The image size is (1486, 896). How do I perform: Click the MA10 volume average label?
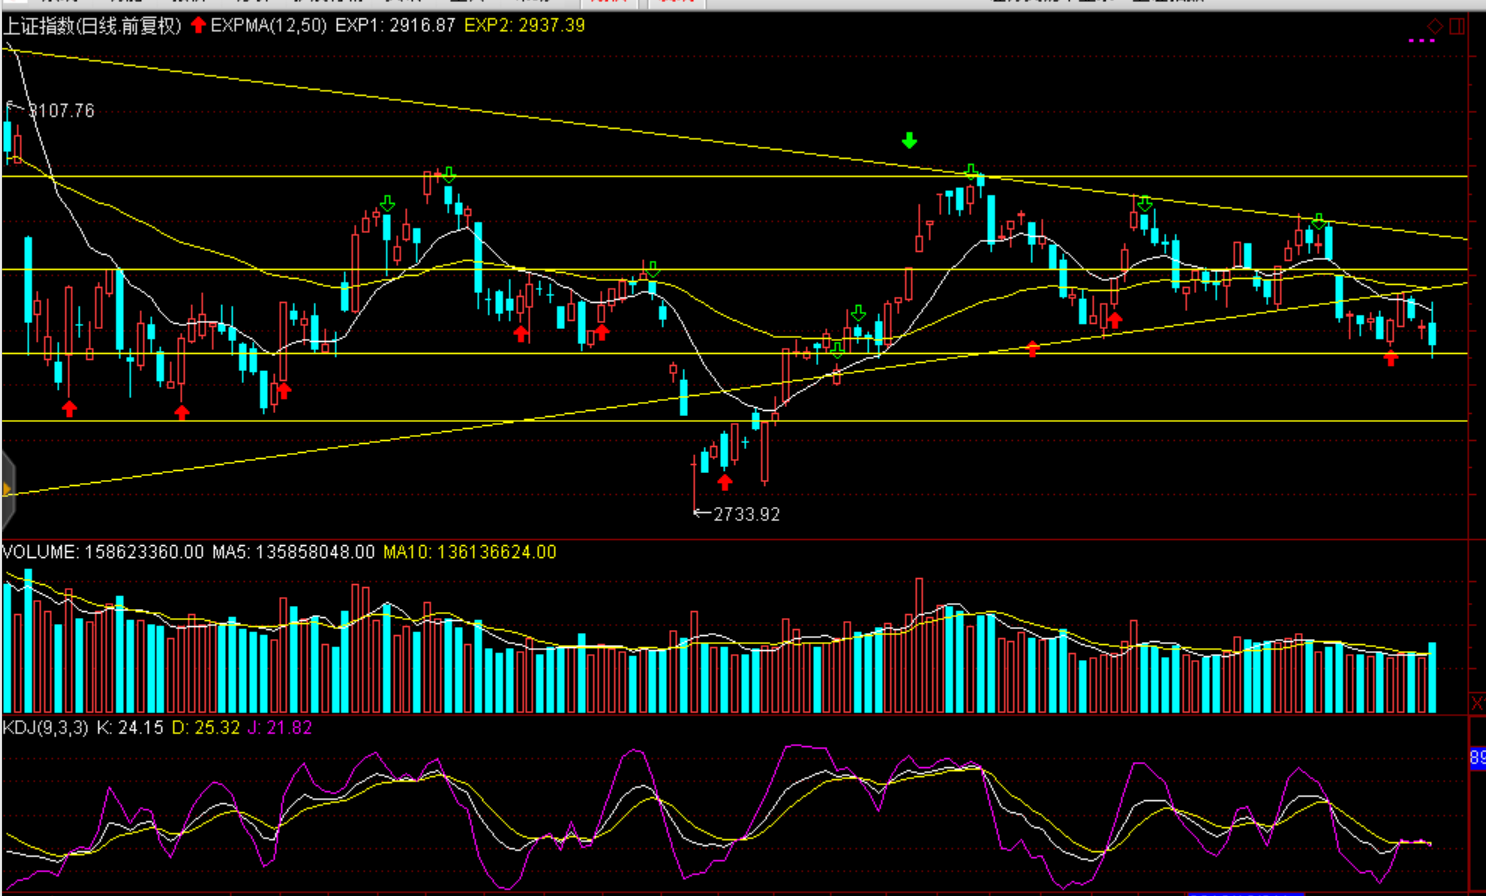pos(469,552)
